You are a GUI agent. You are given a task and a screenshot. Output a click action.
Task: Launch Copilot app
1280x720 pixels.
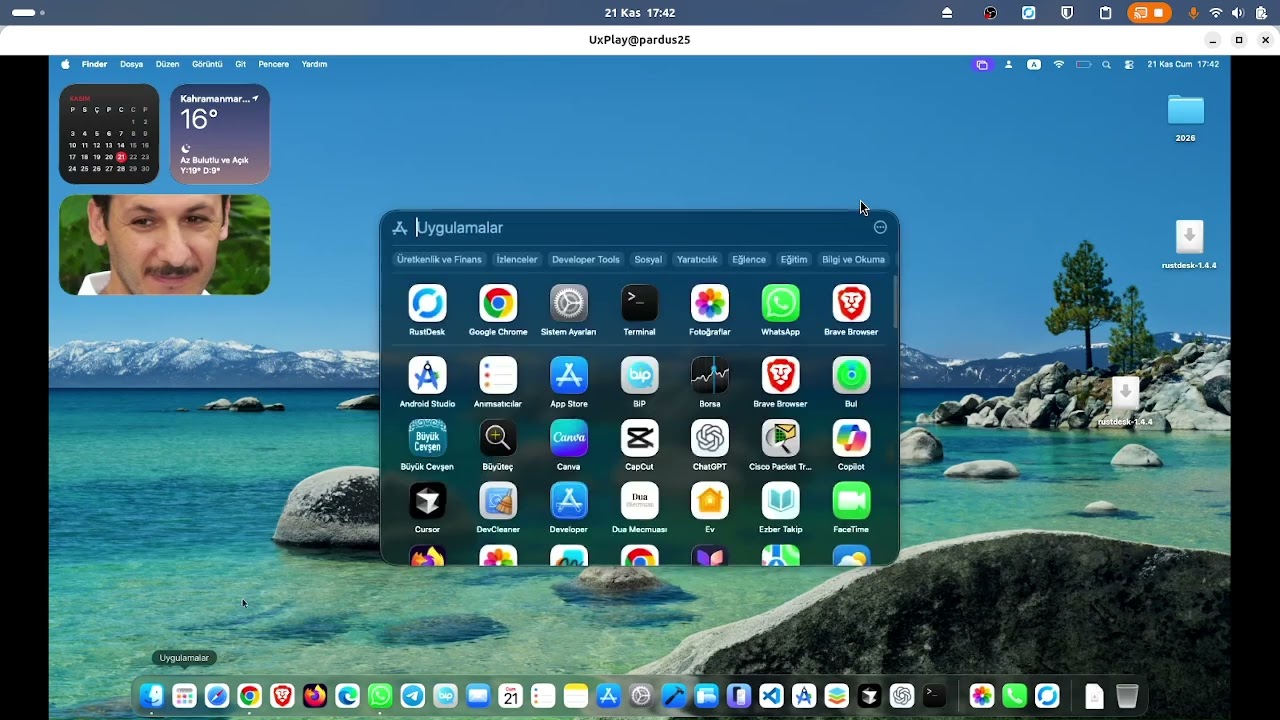tap(851, 438)
